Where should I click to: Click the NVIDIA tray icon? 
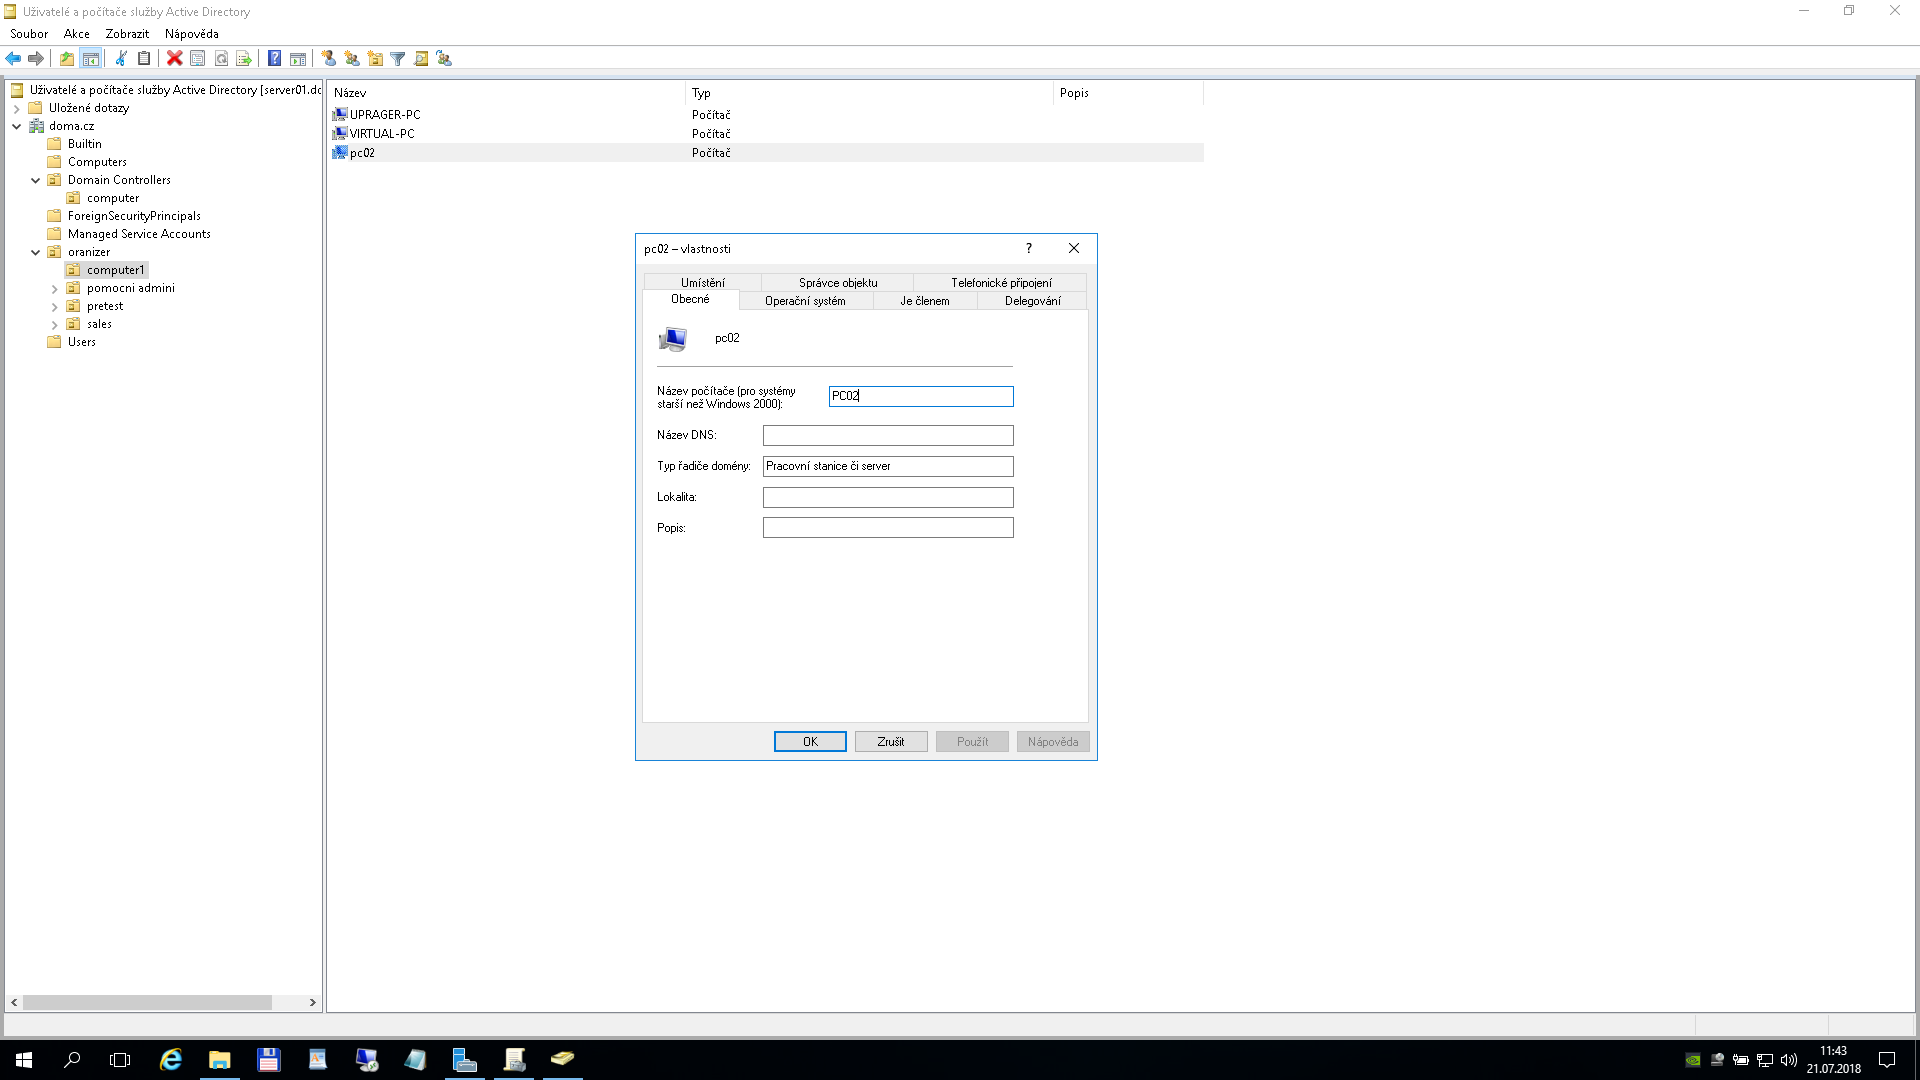point(1693,1060)
